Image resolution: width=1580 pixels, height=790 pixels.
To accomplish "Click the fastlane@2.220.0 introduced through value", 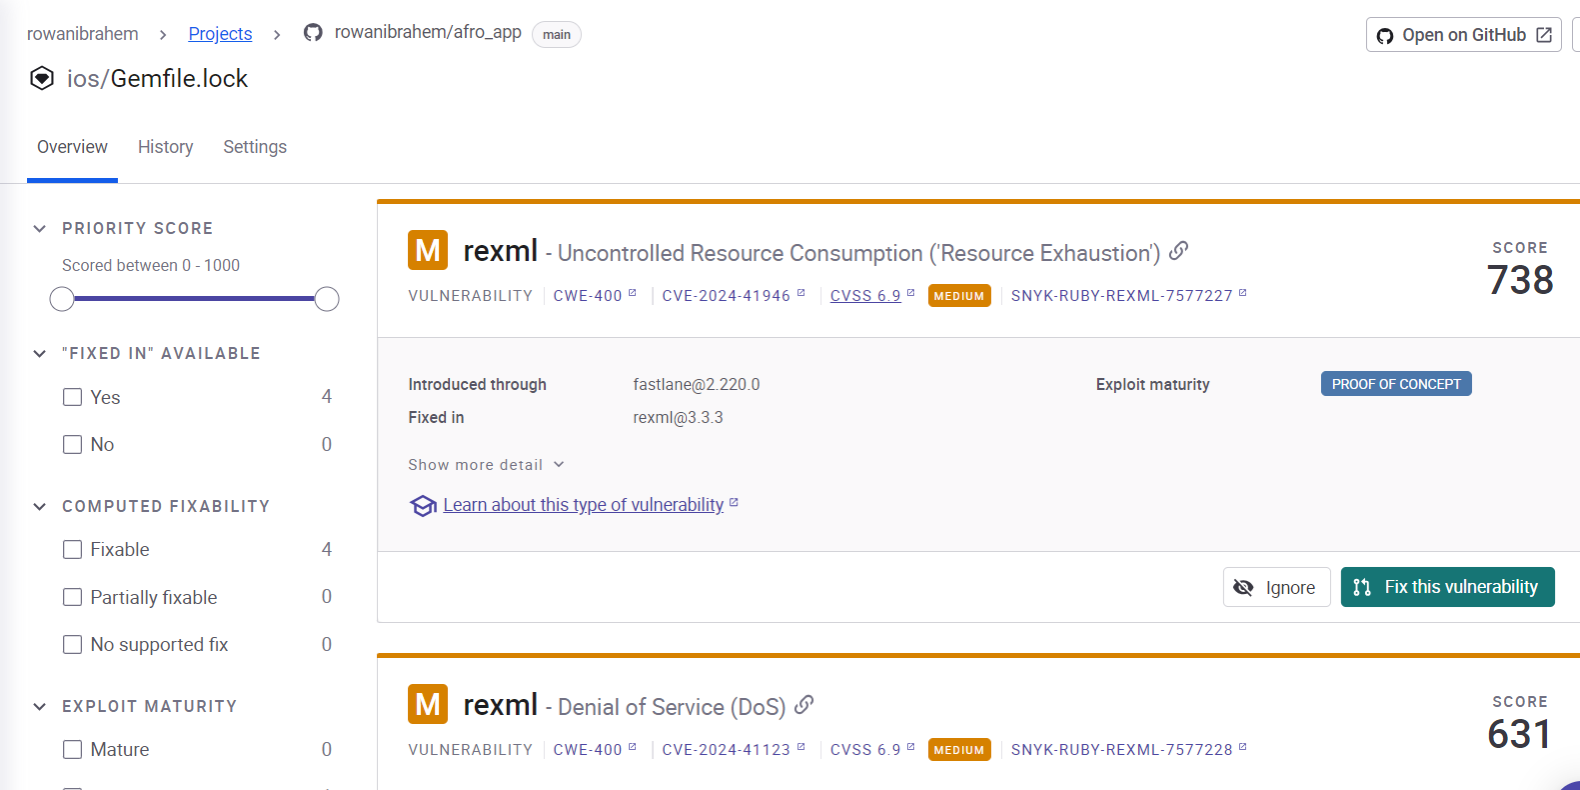I will pyautogui.click(x=696, y=384).
